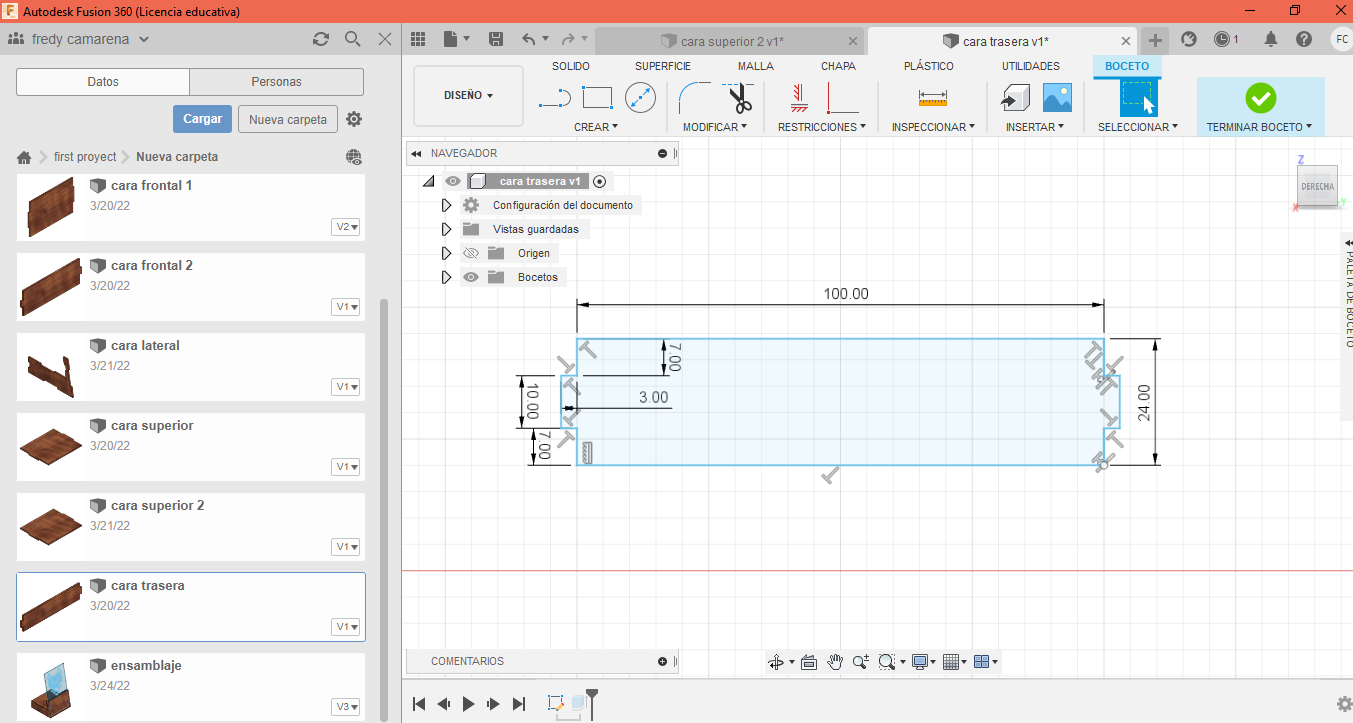Open the CREAR dropdown menu

[x=596, y=127]
